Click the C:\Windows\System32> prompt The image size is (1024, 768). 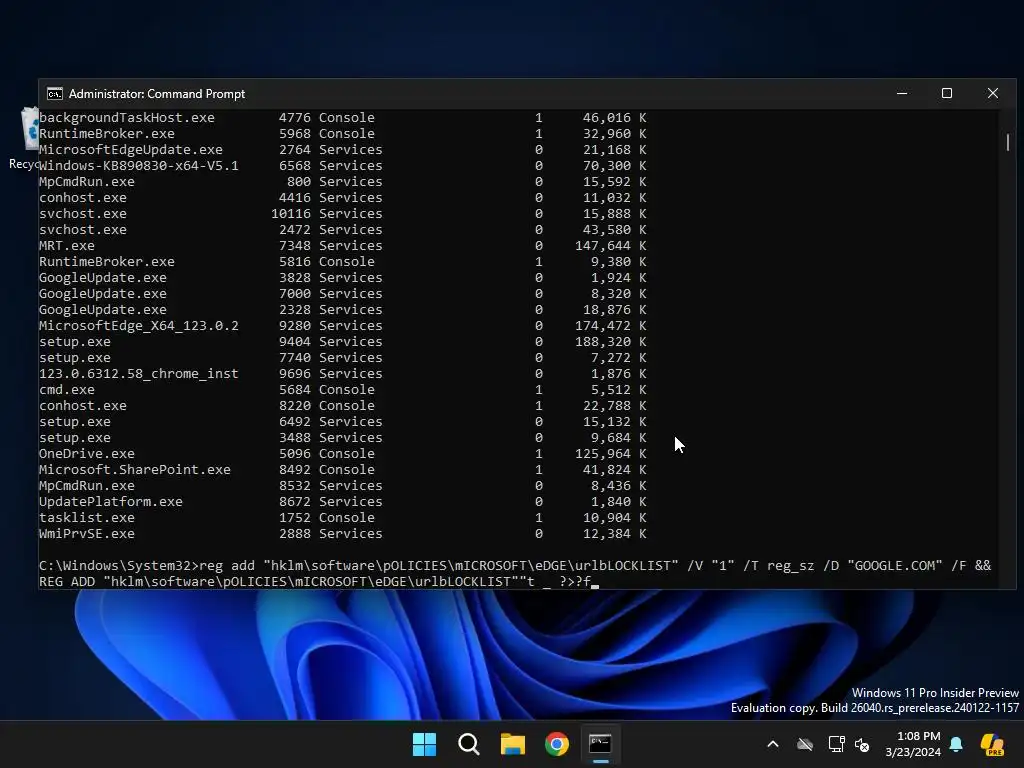[x=119, y=566]
